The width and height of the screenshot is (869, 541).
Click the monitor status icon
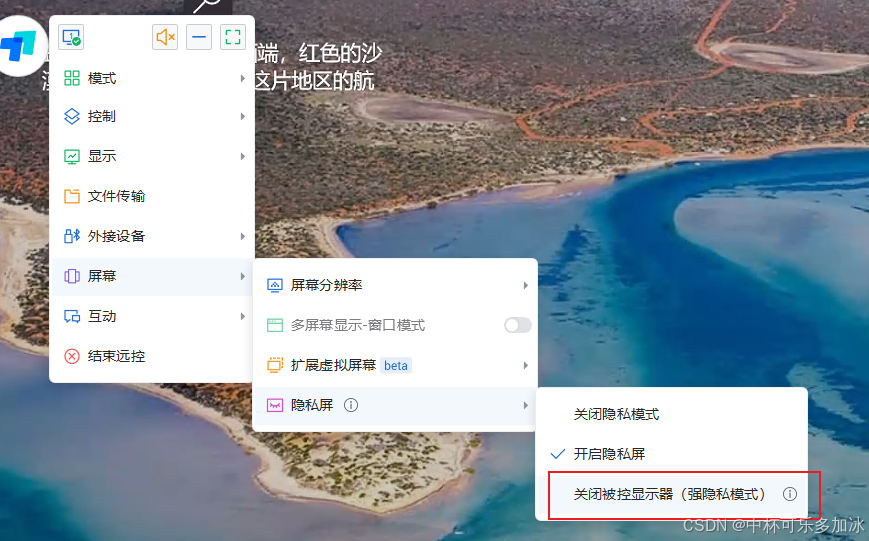tap(71, 37)
